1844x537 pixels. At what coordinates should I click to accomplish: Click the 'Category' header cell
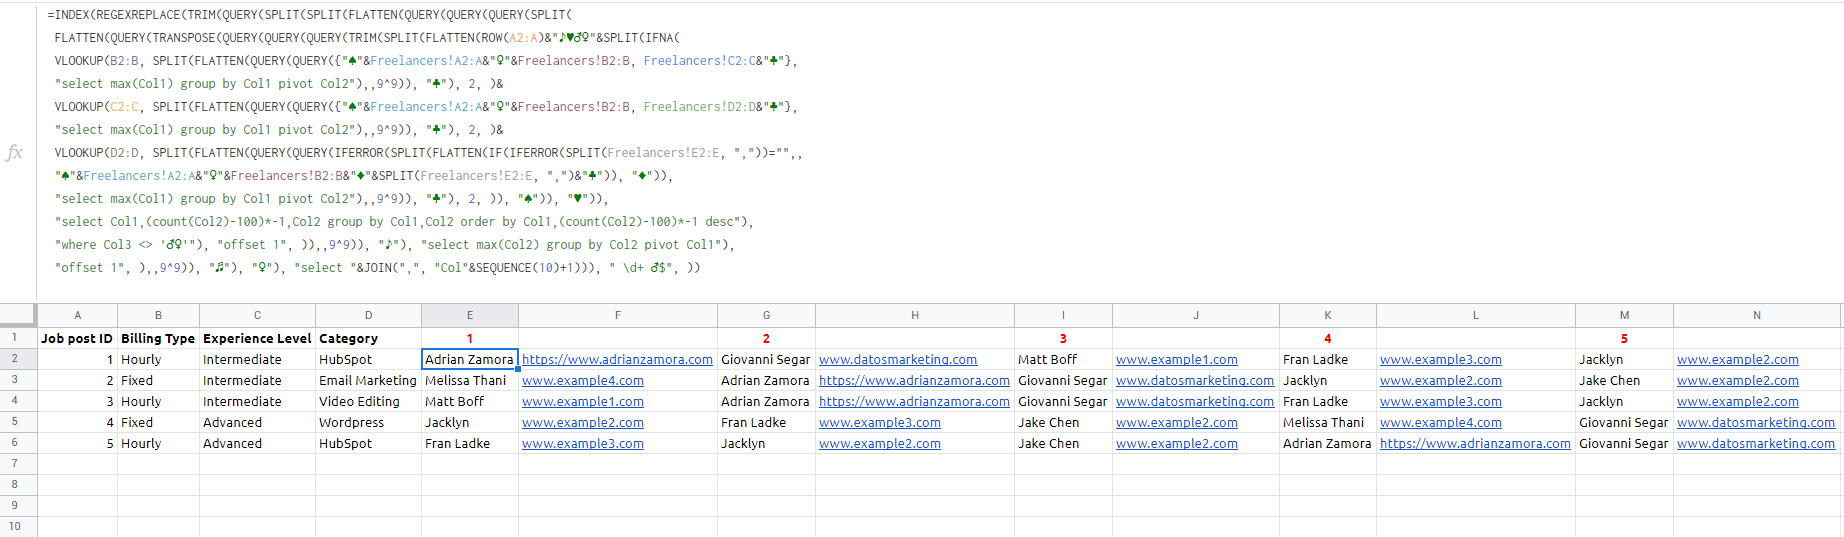(x=368, y=338)
